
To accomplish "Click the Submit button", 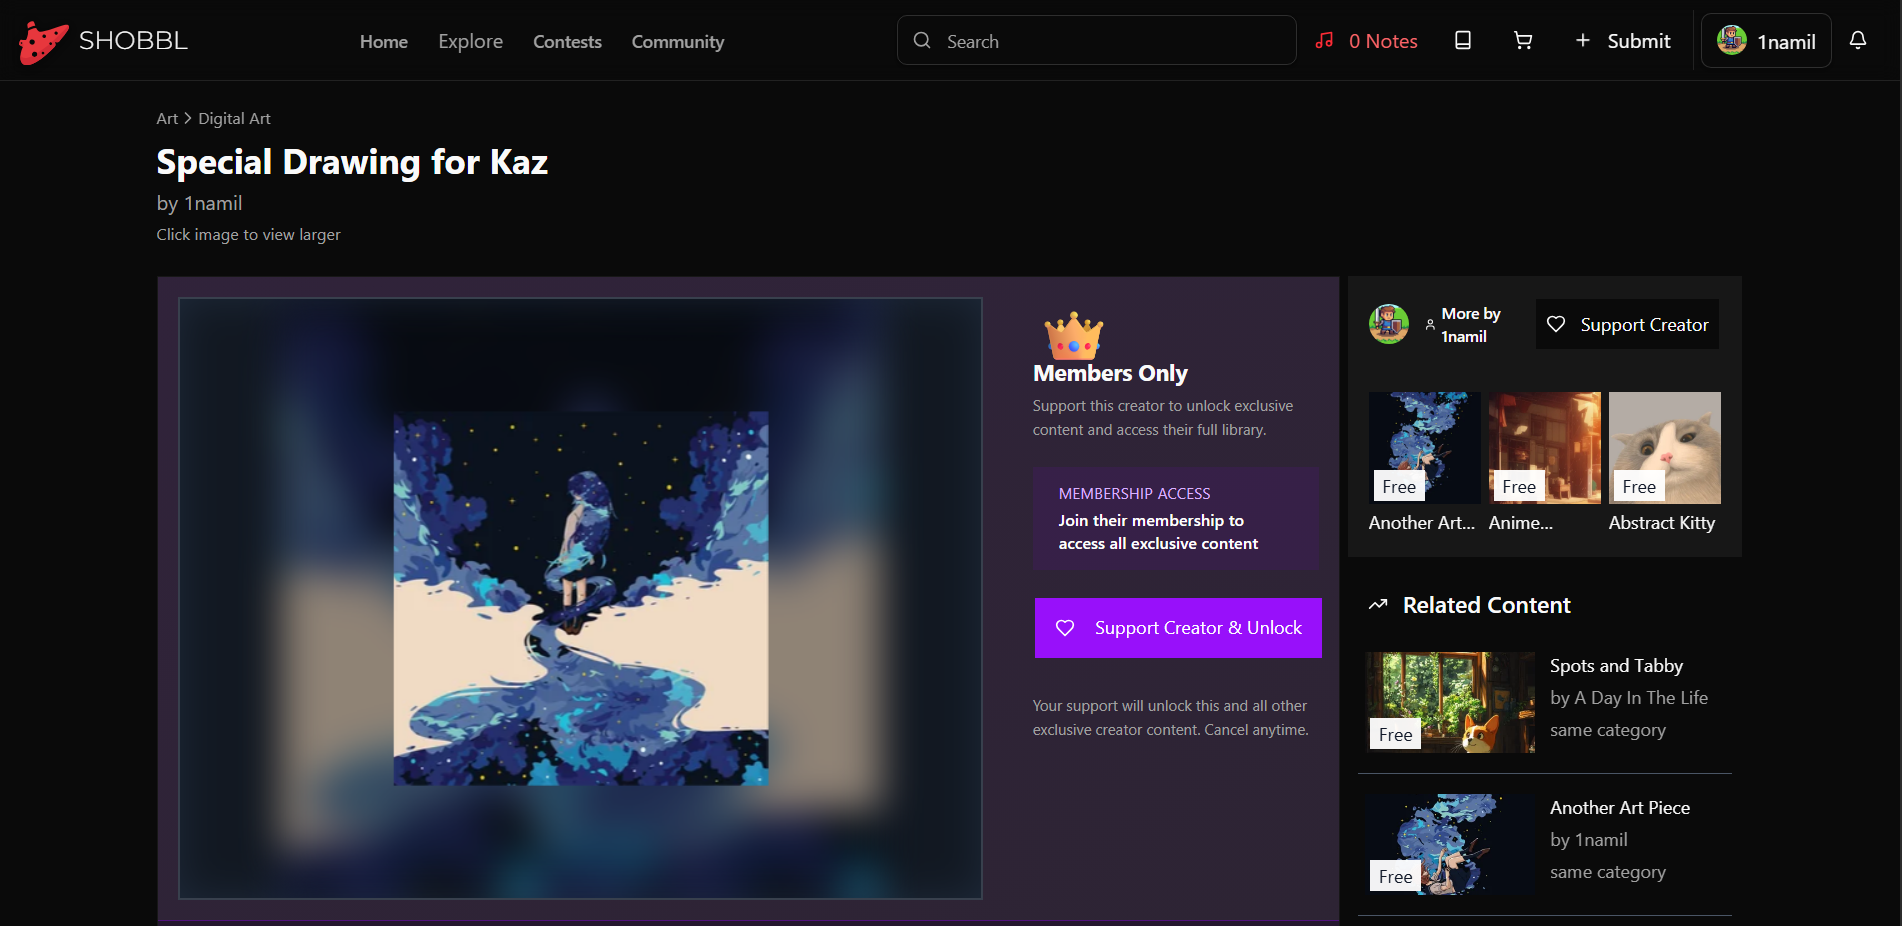I will coord(1622,41).
